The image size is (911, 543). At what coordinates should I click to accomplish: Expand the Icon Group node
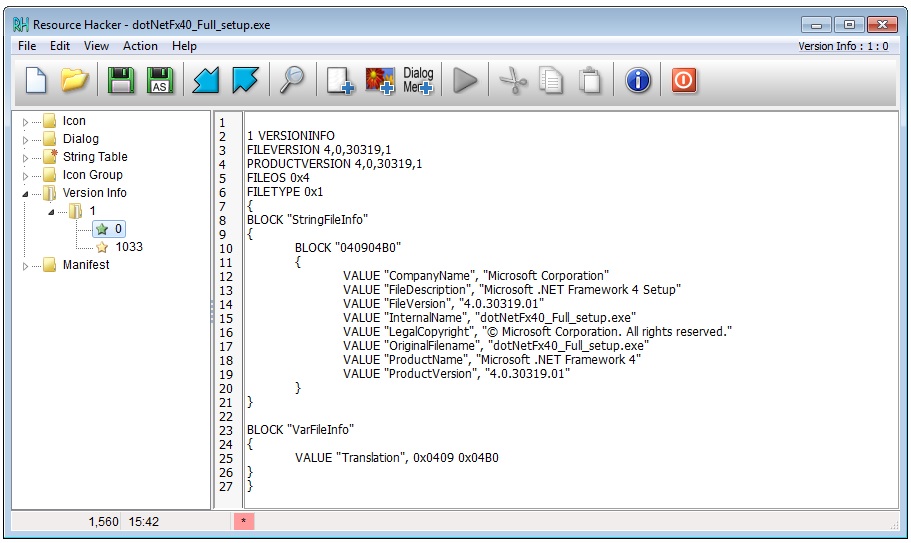[25, 176]
